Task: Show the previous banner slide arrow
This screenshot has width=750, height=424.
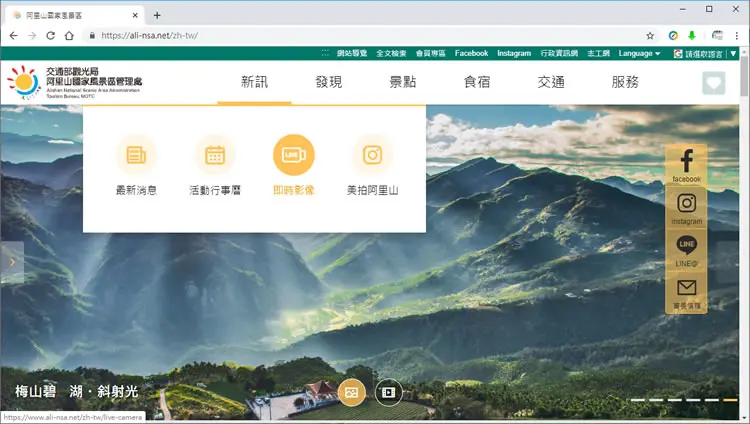Action: click(12, 262)
